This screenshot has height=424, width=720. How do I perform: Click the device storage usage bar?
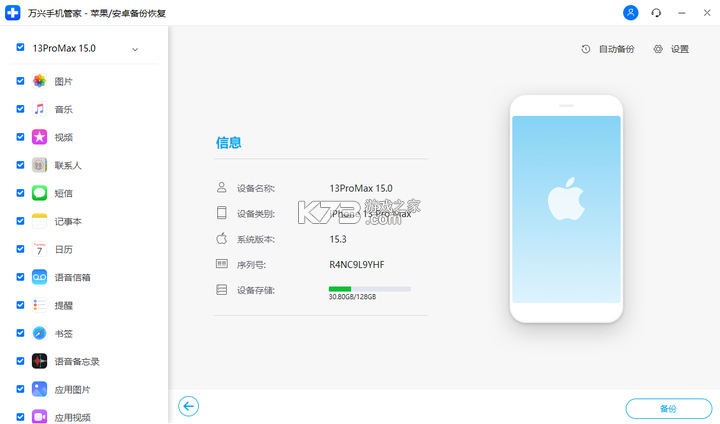(370, 289)
